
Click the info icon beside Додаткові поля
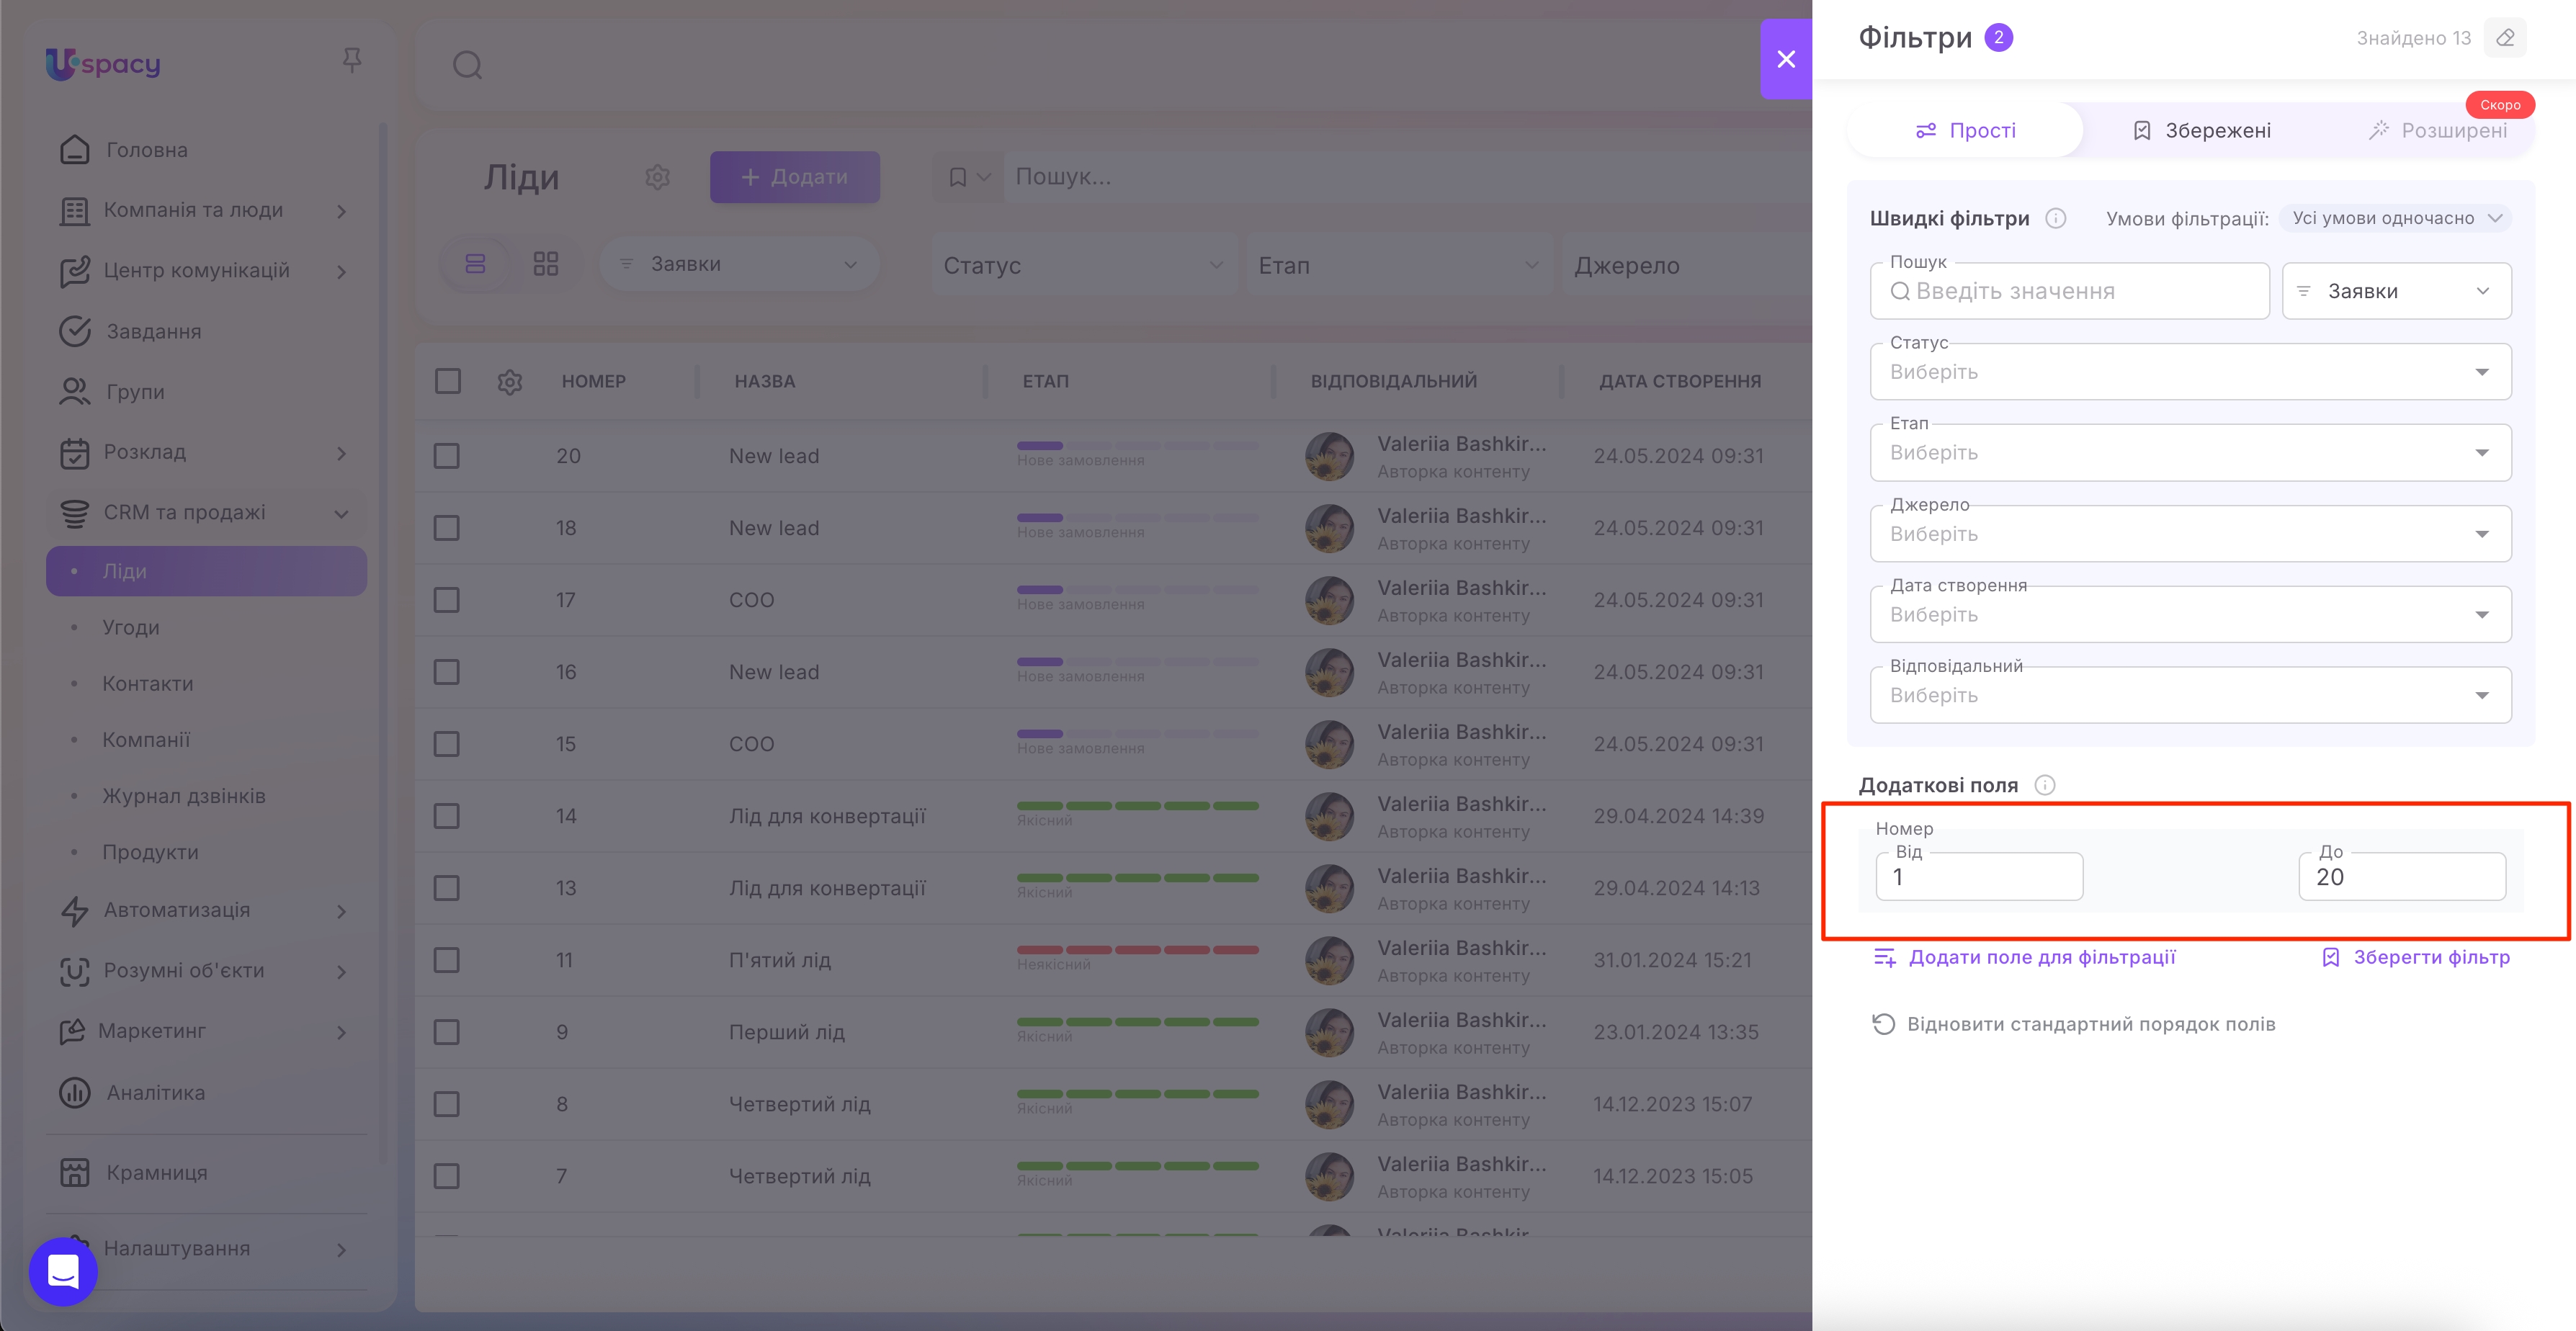(2045, 785)
